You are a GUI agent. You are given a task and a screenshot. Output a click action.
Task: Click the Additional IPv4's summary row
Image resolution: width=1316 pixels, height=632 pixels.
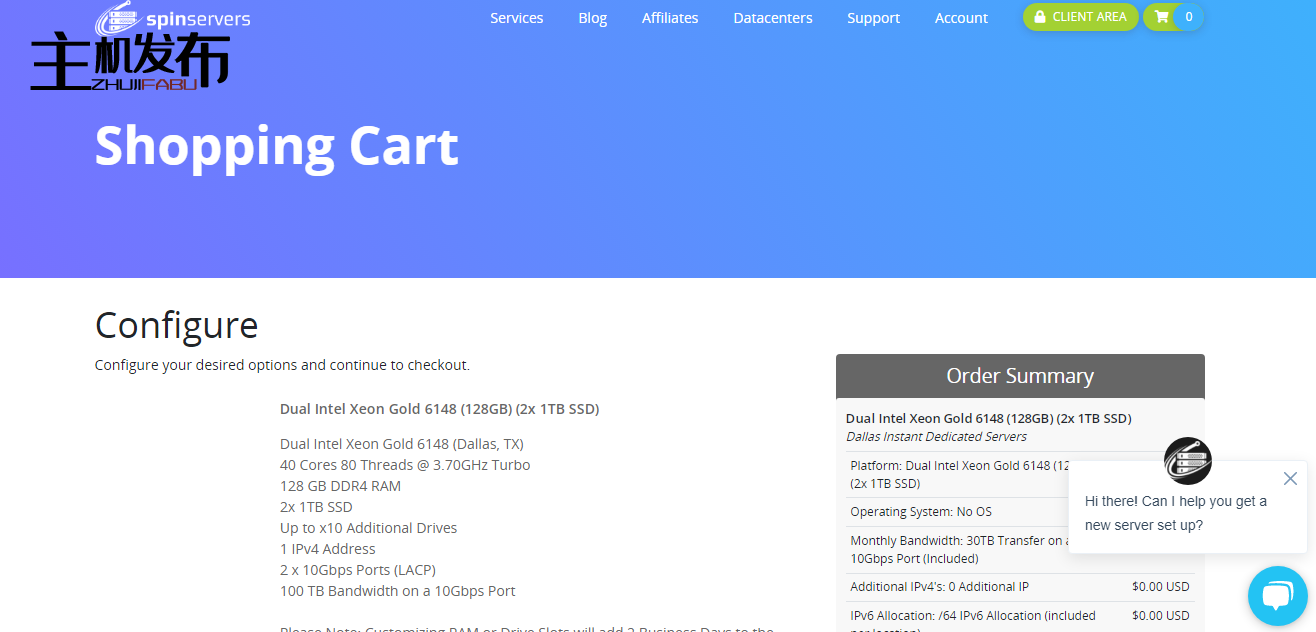coord(939,587)
